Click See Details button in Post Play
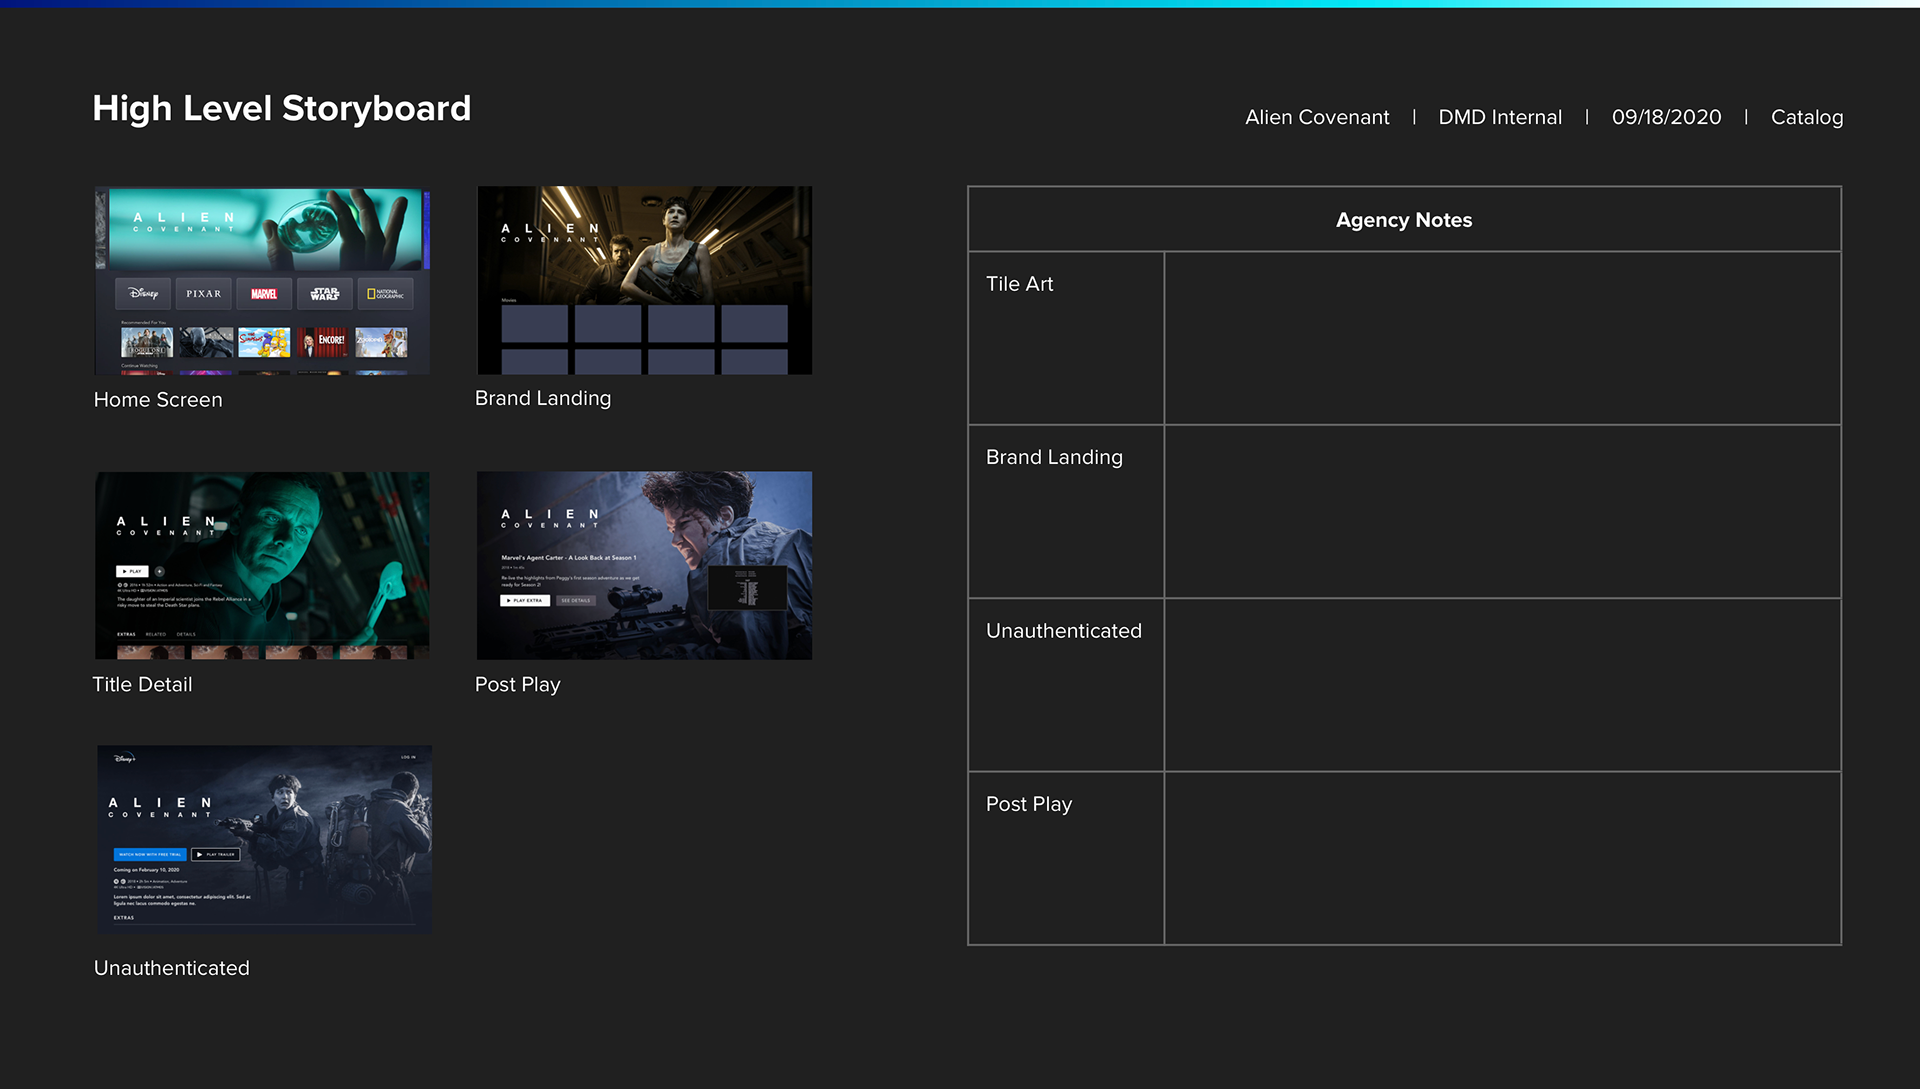 [x=575, y=600]
